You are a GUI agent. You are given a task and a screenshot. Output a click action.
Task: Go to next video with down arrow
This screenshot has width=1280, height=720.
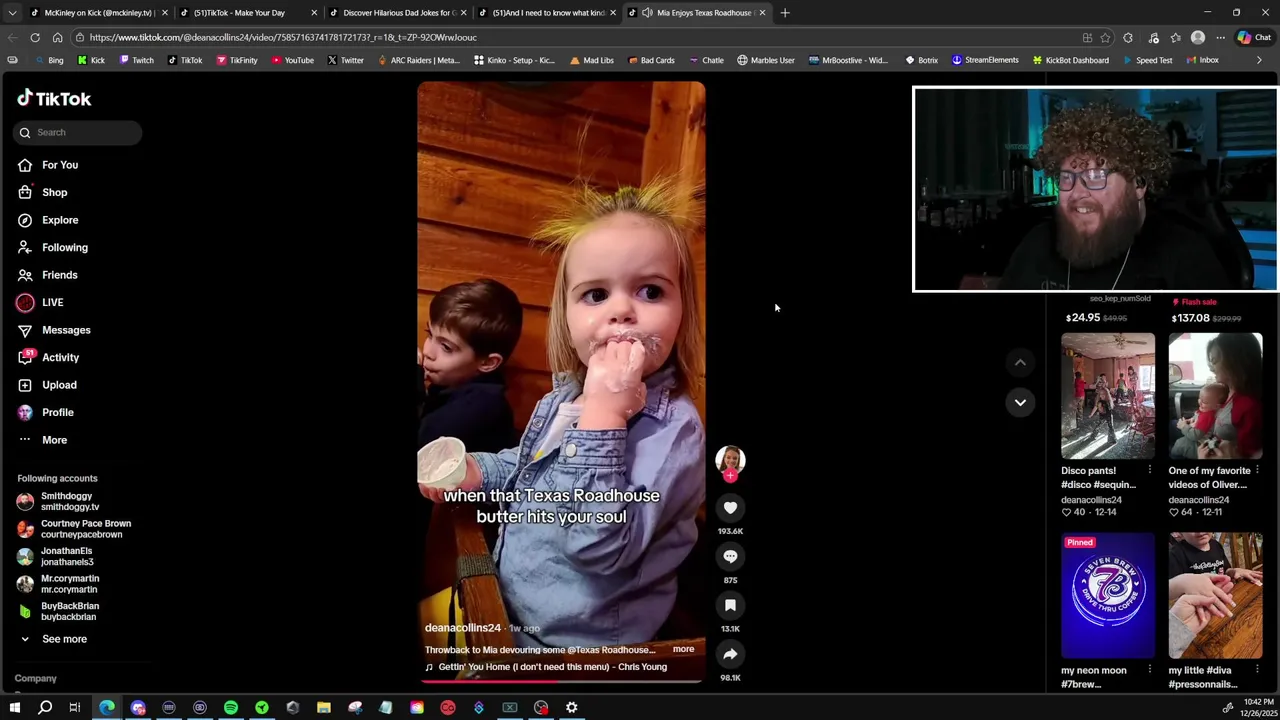click(x=1020, y=402)
